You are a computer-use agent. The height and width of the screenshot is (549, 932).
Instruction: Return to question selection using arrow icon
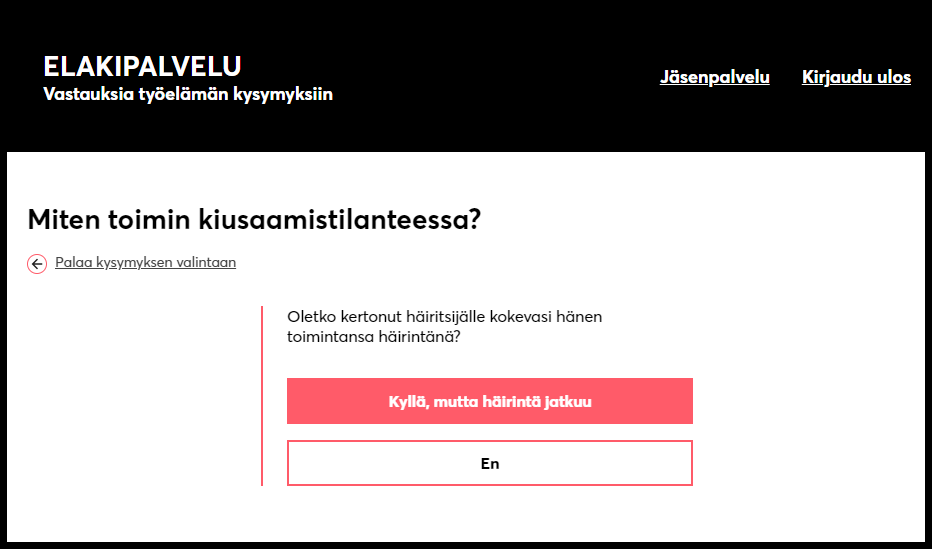click(x=37, y=264)
